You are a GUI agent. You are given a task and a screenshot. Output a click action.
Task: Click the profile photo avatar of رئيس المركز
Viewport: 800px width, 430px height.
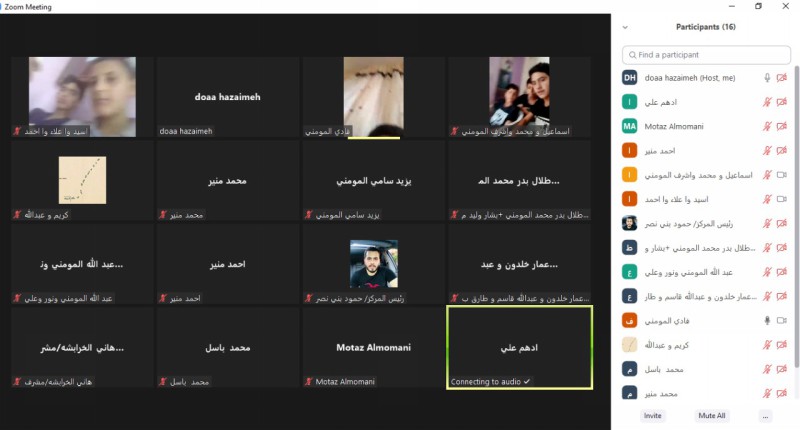point(630,223)
